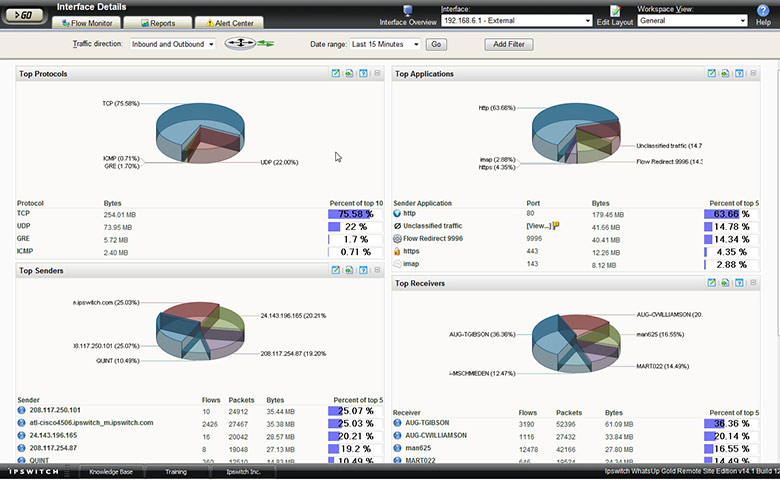Open Help from the top-right icon
This screenshot has width=780, height=480.
coord(763,10)
